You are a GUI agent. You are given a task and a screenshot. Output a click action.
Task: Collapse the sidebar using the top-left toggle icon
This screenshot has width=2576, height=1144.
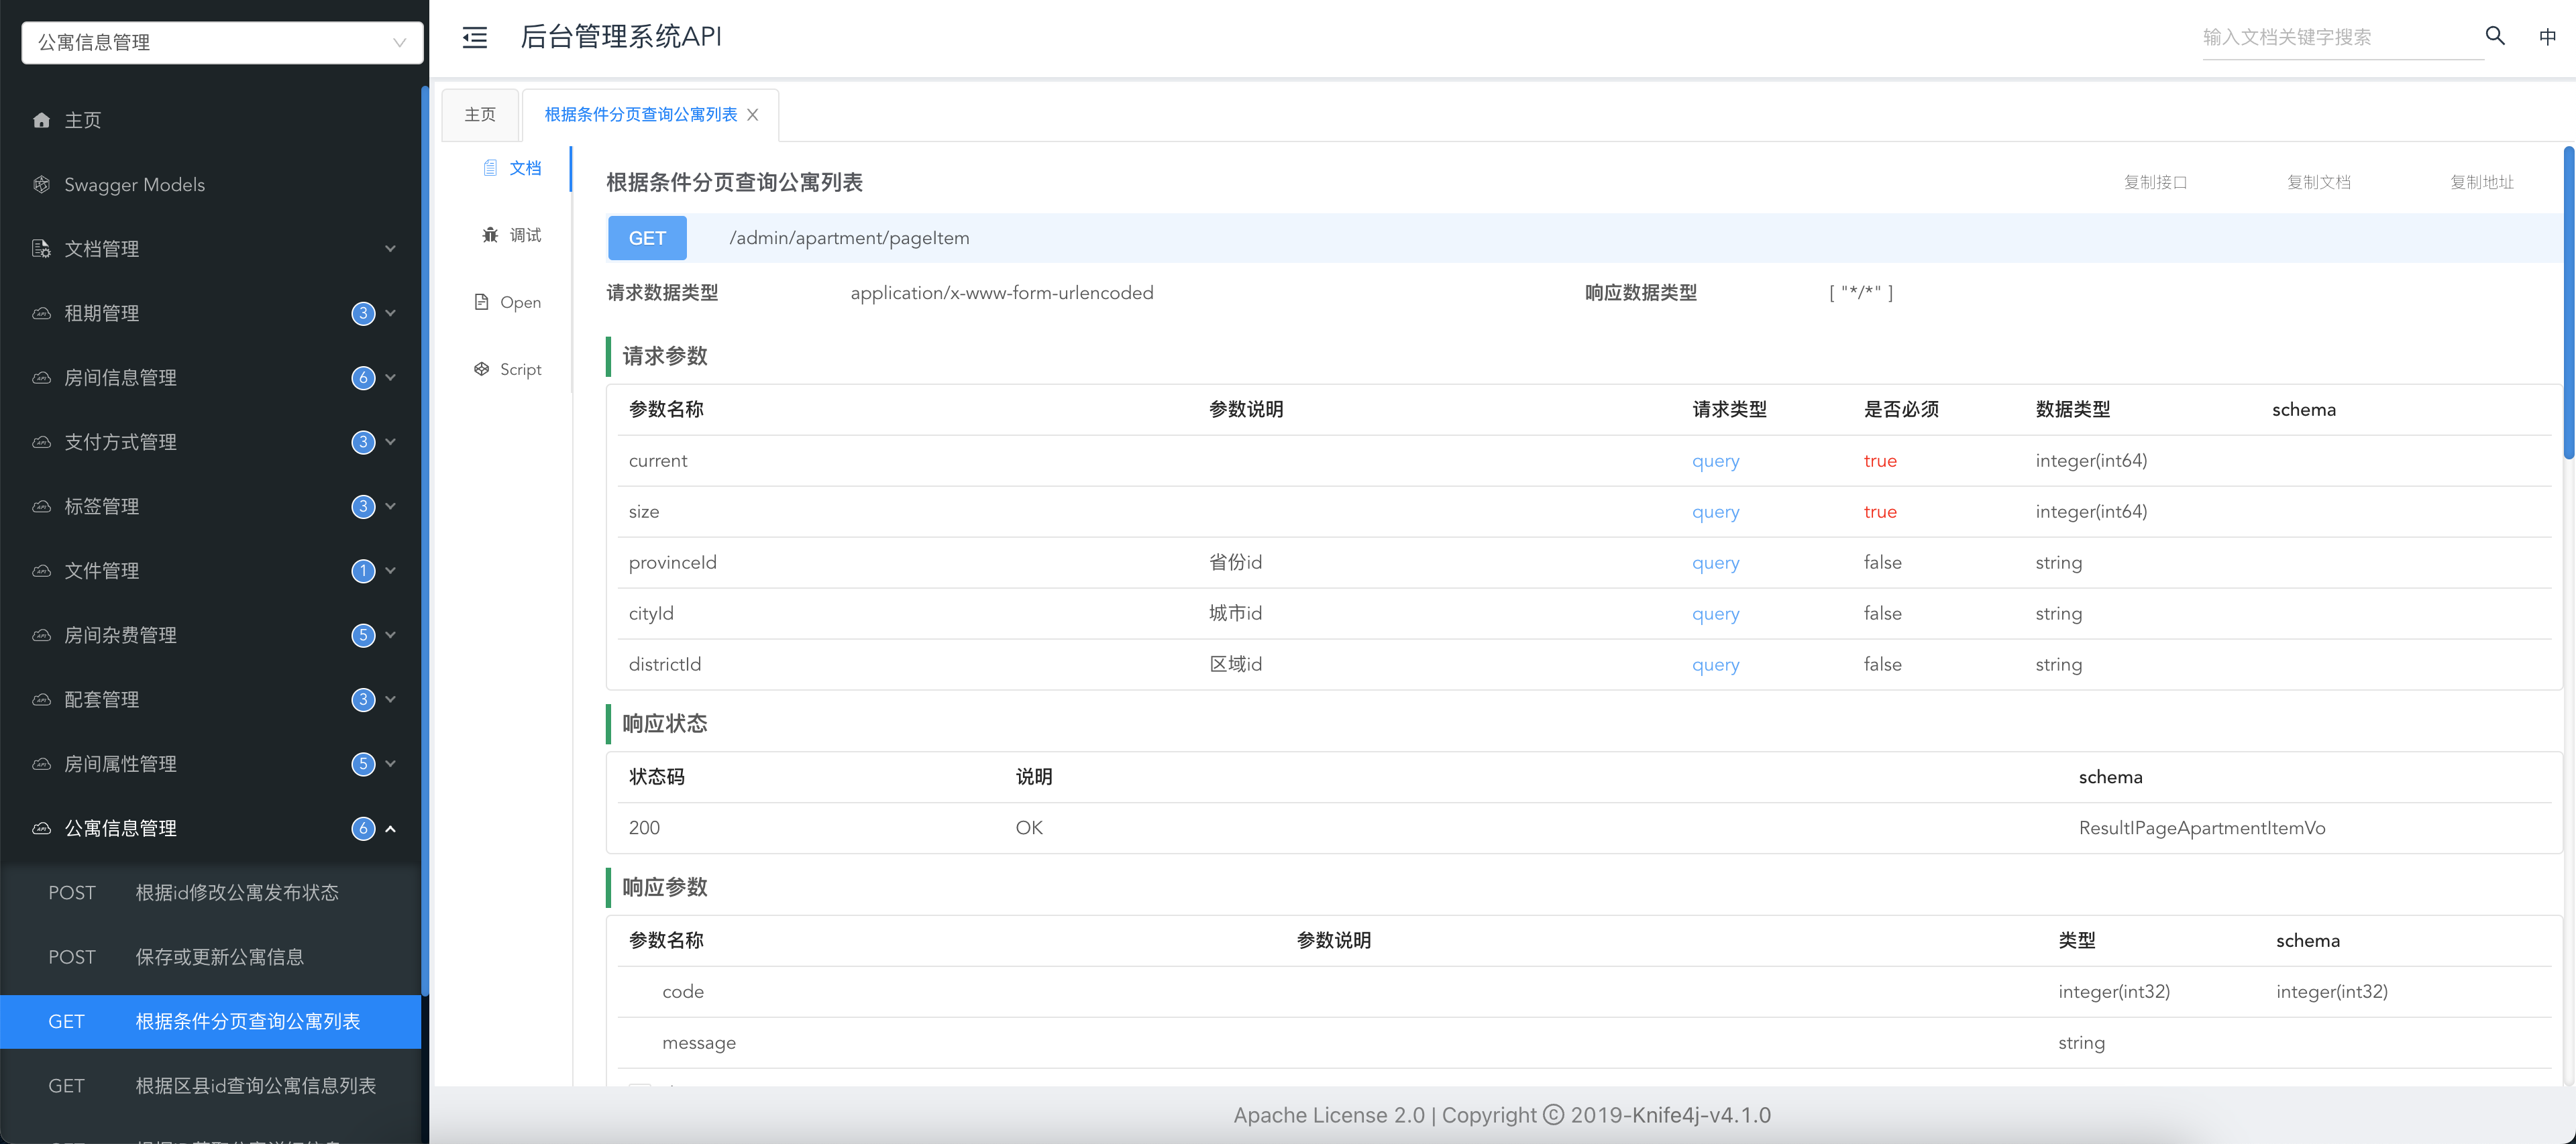(474, 36)
